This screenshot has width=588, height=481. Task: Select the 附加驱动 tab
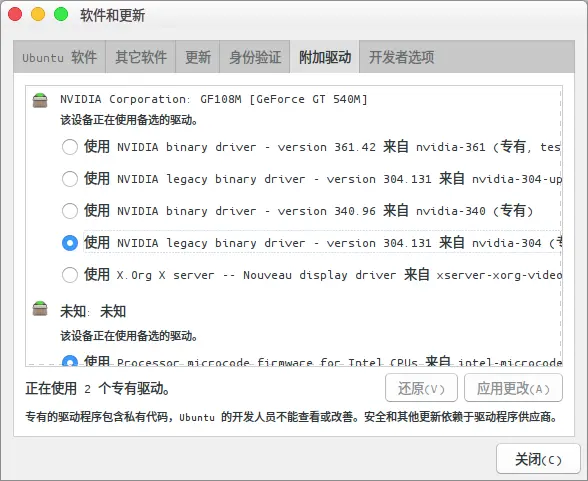tap(325, 57)
